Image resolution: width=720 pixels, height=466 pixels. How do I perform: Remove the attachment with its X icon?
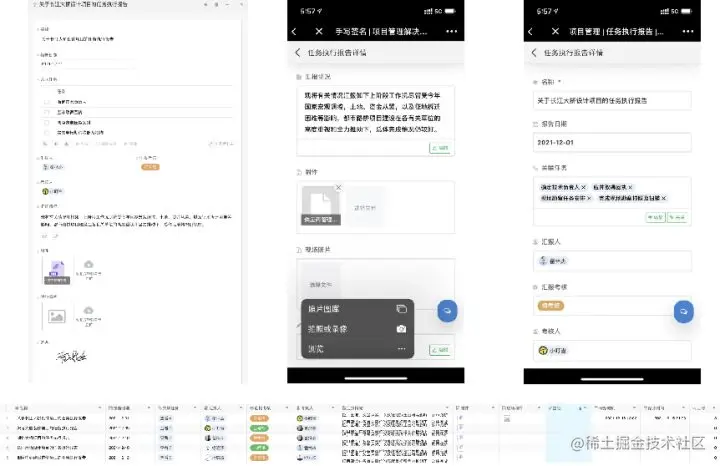click(338, 187)
